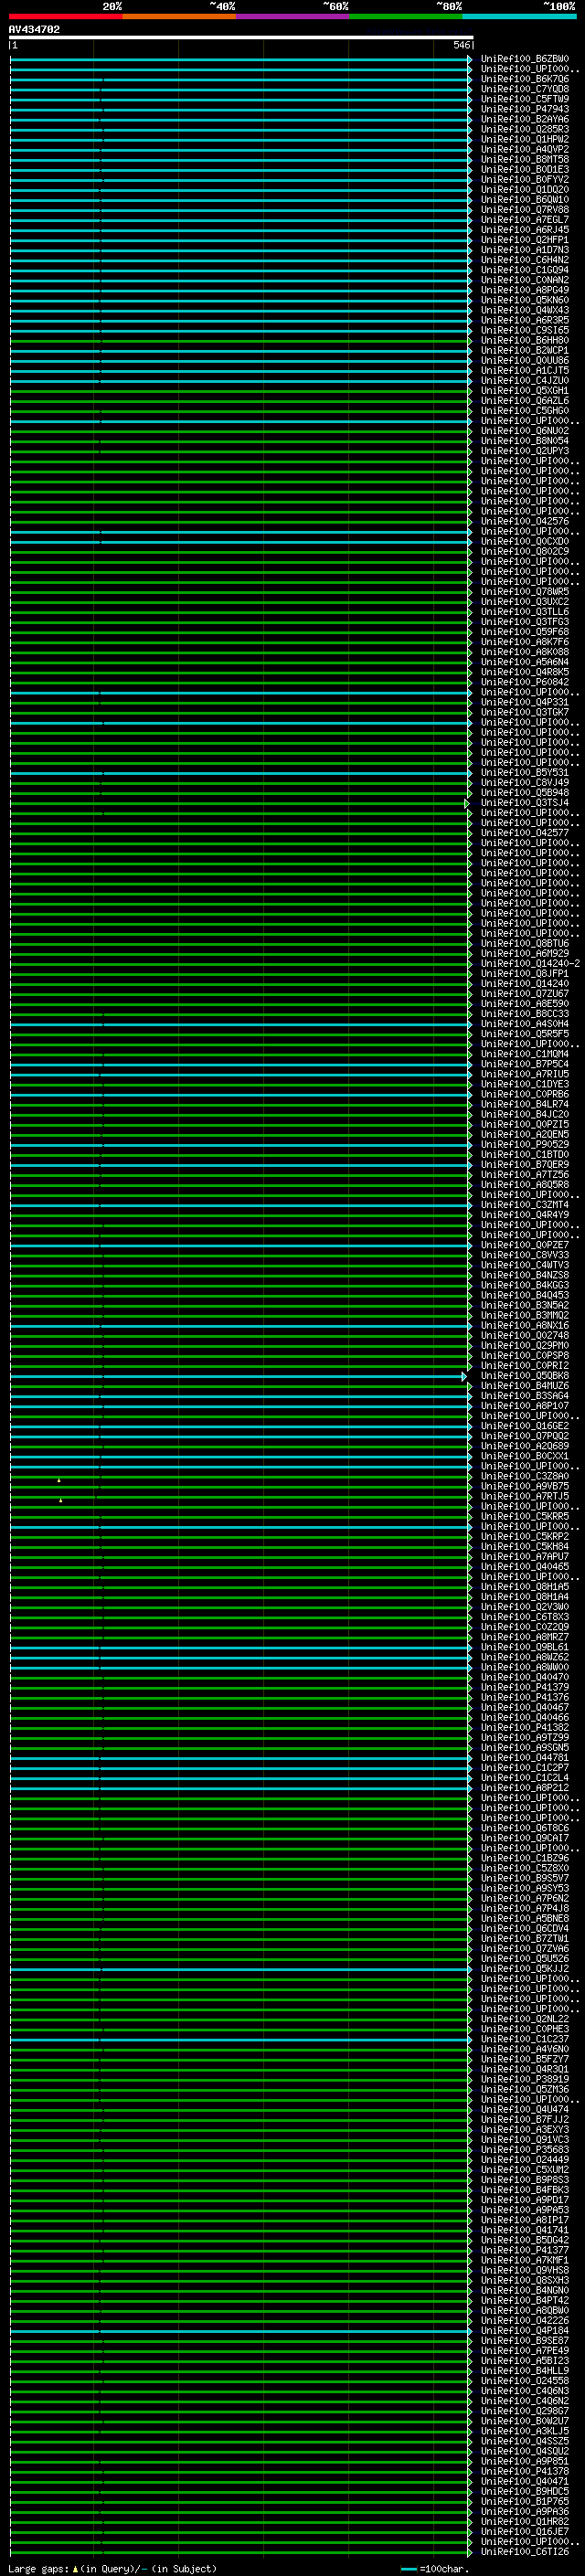Select hit label UniRef100_B6ZBW0
The height and width of the screenshot is (2576, 585).
tap(525, 59)
